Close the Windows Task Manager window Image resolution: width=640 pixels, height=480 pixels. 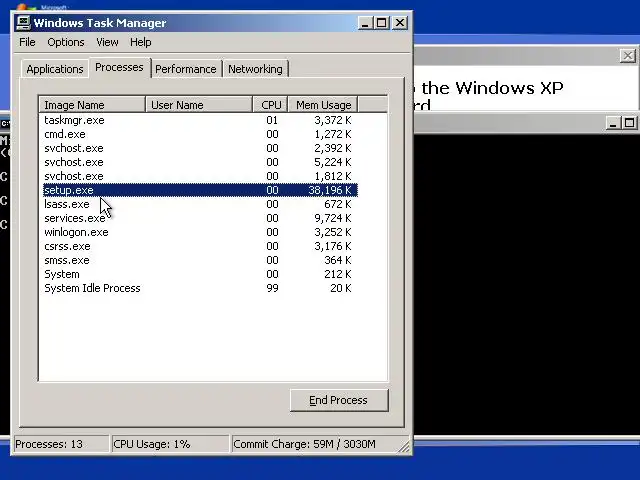click(400, 23)
